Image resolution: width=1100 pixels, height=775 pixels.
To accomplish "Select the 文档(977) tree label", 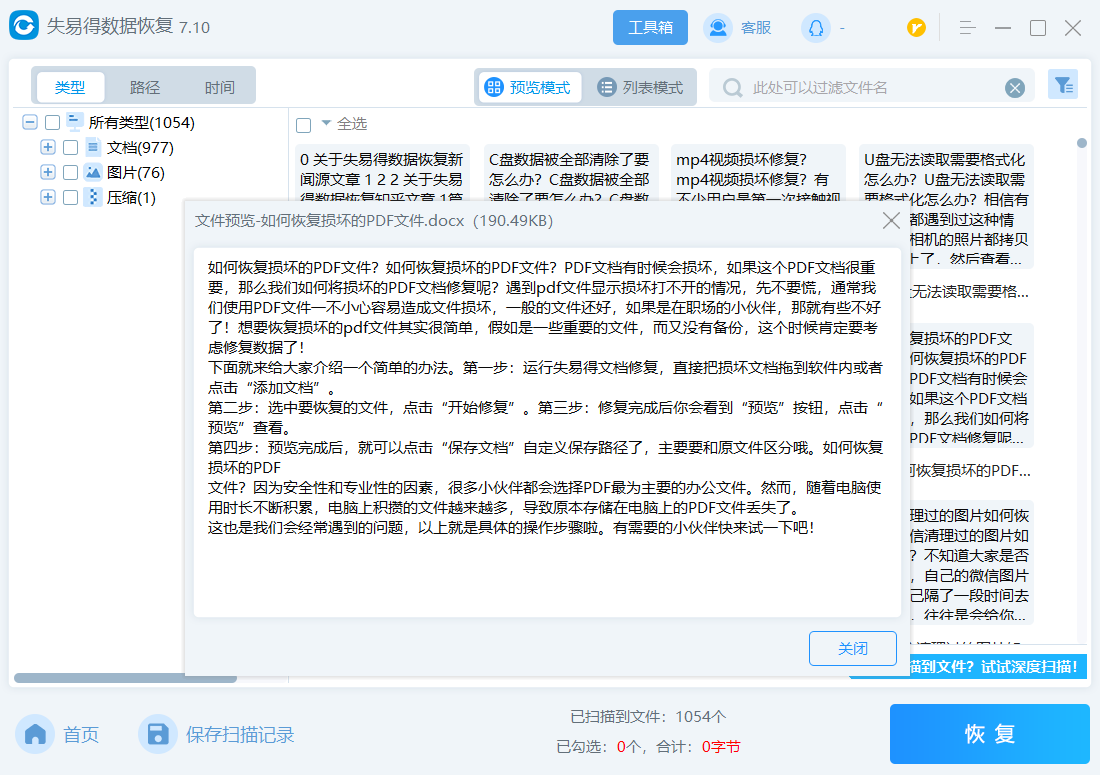I will point(140,147).
